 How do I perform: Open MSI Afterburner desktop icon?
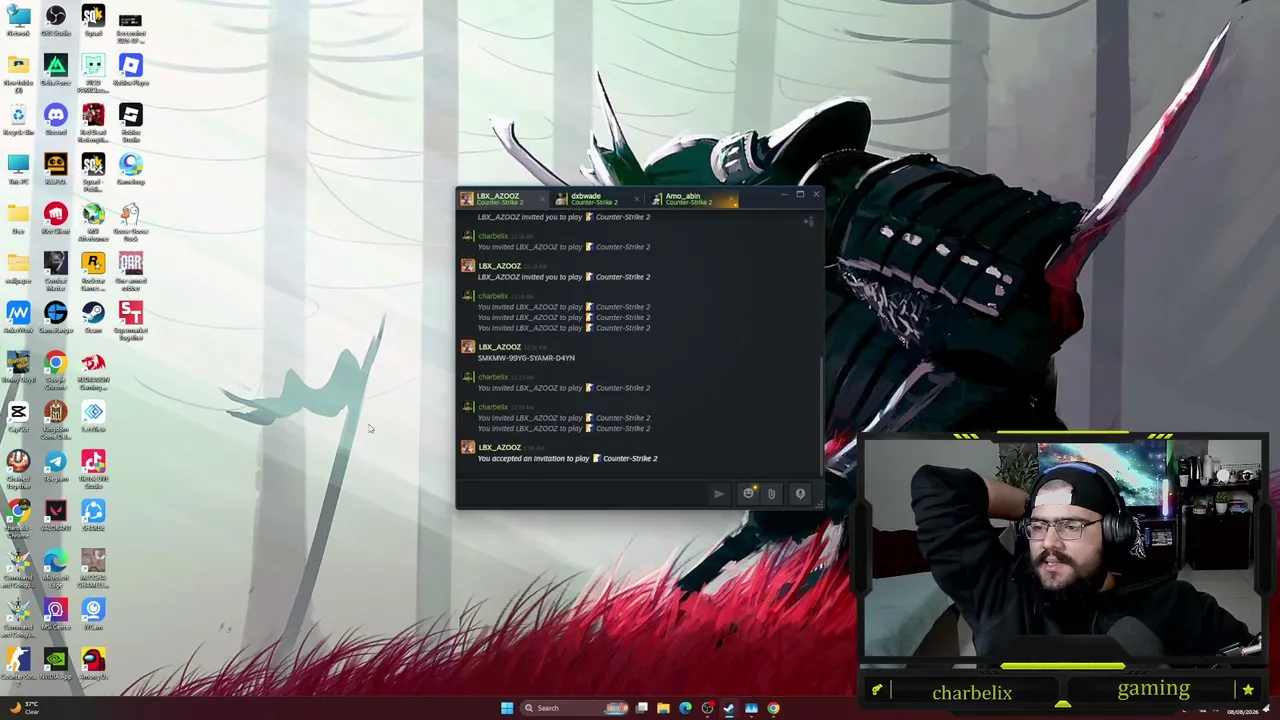tap(93, 222)
